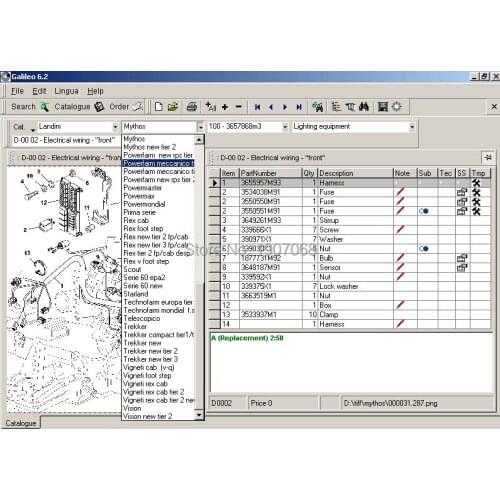The image size is (500, 500).
Task: Select Trekker new tier 3 in list
Action: point(158,359)
